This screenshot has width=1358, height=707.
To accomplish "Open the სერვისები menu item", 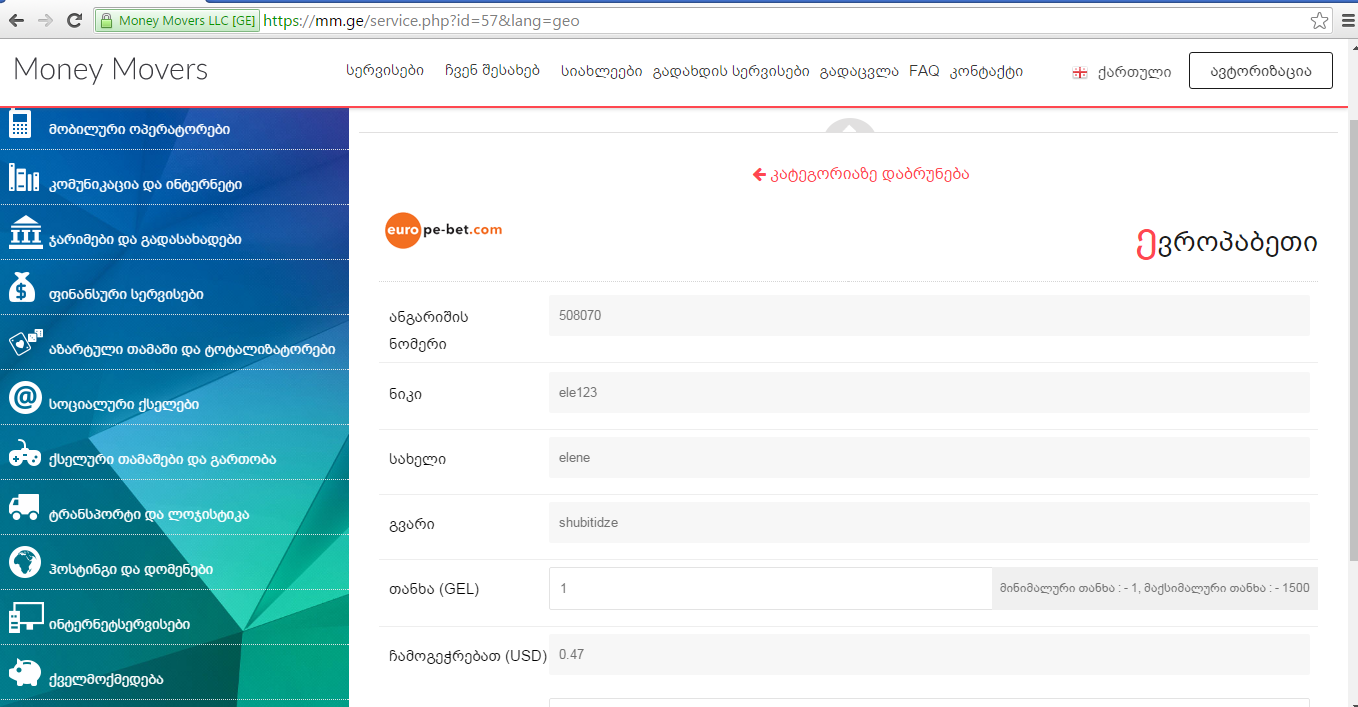I will pyautogui.click(x=385, y=71).
